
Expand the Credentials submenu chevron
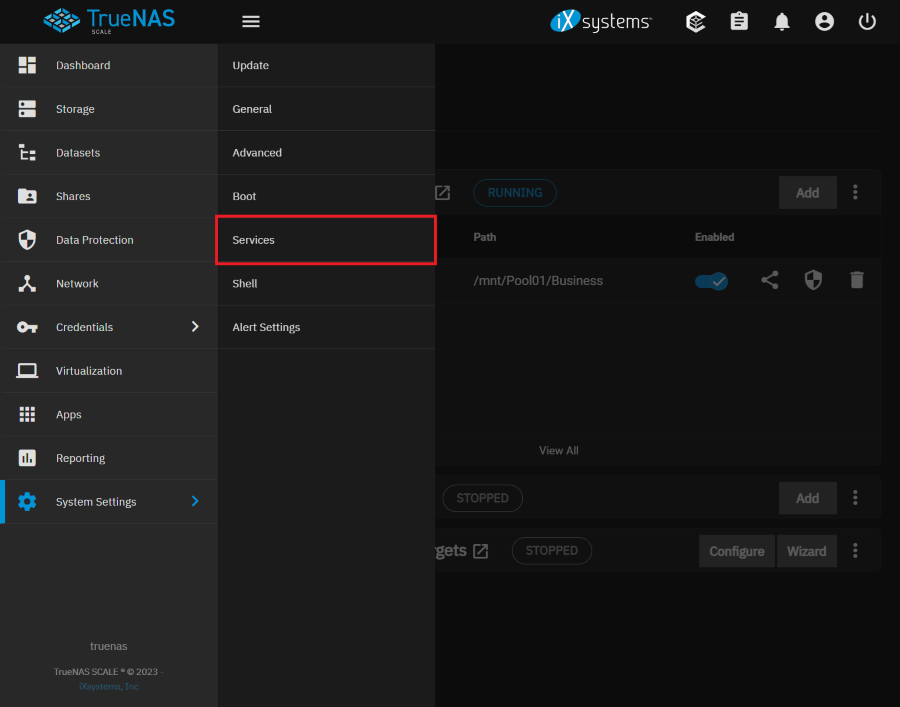click(x=195, y=327)
